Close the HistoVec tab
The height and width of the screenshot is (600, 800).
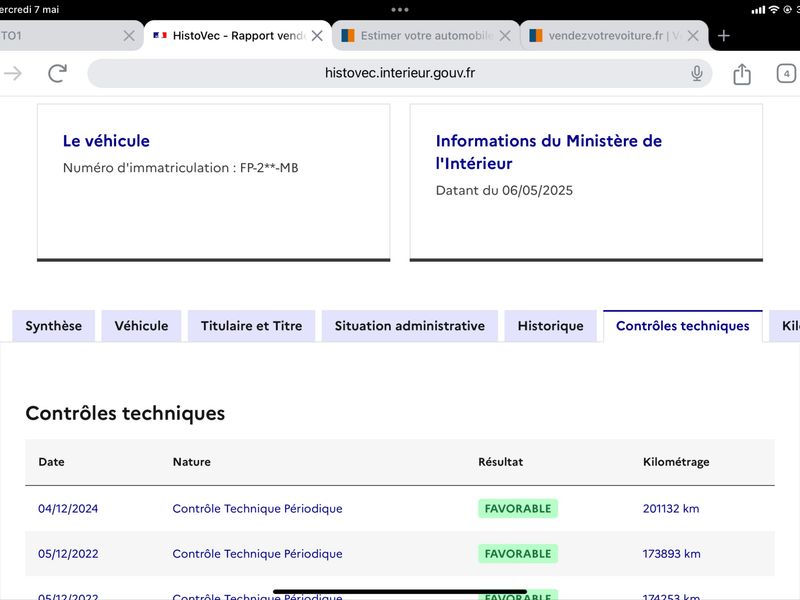click(317, 36)
